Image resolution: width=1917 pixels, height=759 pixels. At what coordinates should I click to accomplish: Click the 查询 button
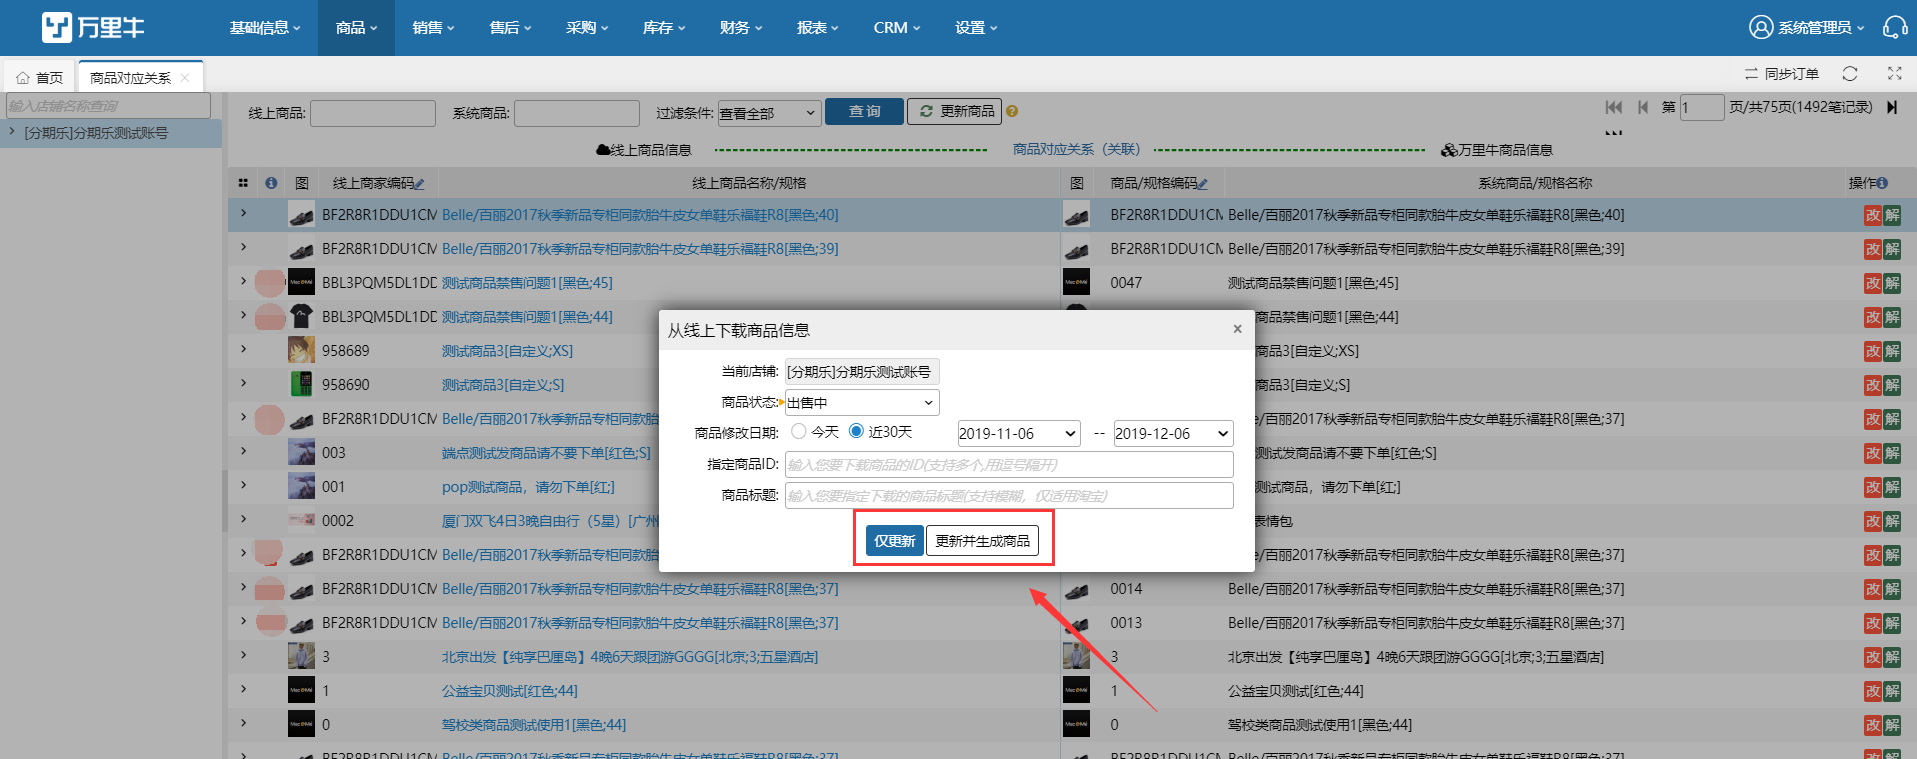(x=864, y=112)
